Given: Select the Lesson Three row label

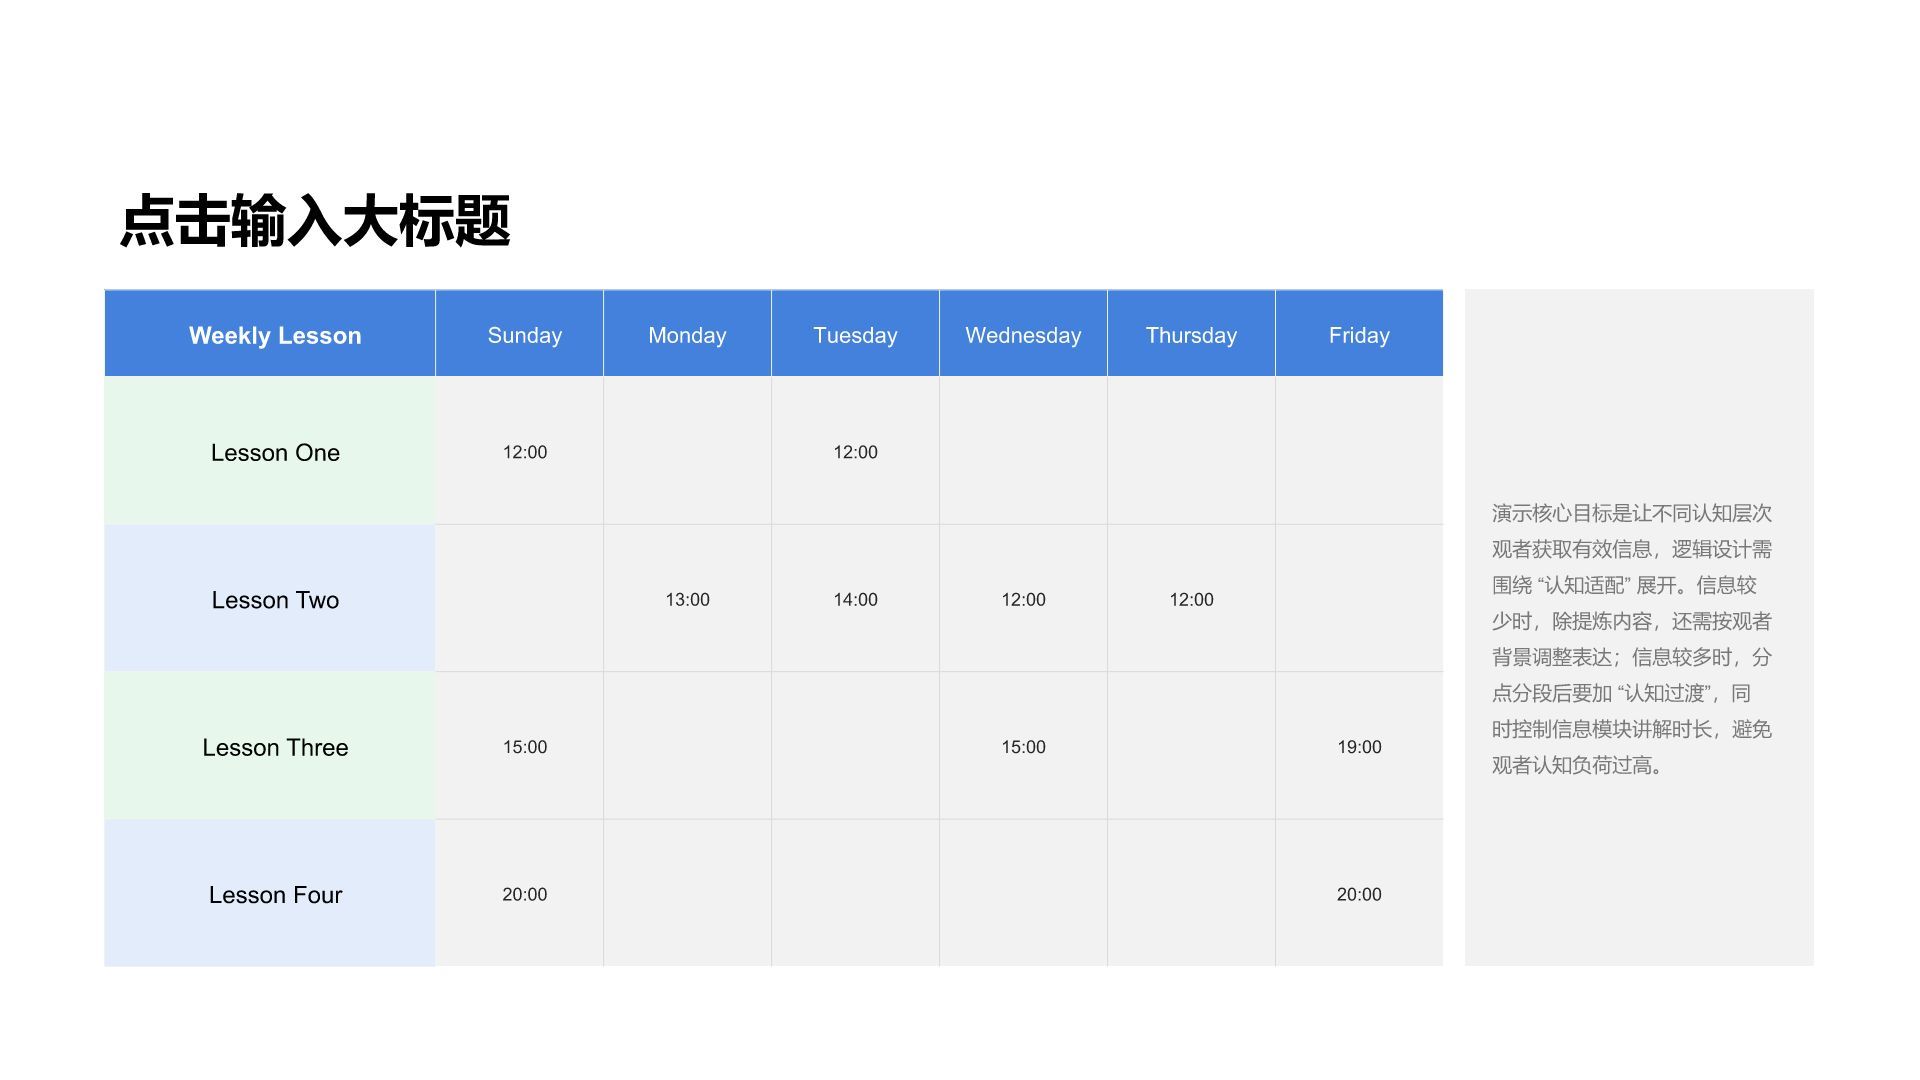Looking at the screenshot, I should [274, 747].
